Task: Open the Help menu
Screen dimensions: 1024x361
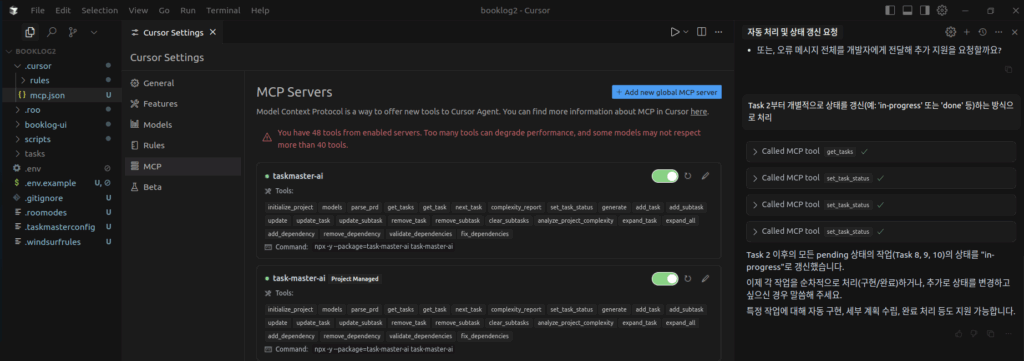Action: click(x=260, y=10)
